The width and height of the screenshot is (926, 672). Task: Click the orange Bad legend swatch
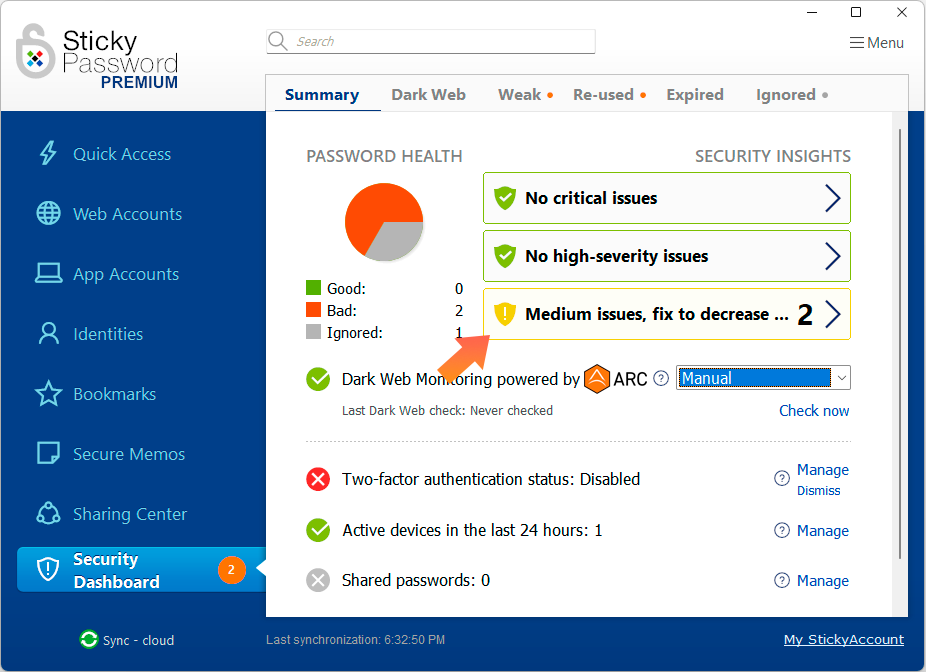pyautogui.click(x=313, y=309)
